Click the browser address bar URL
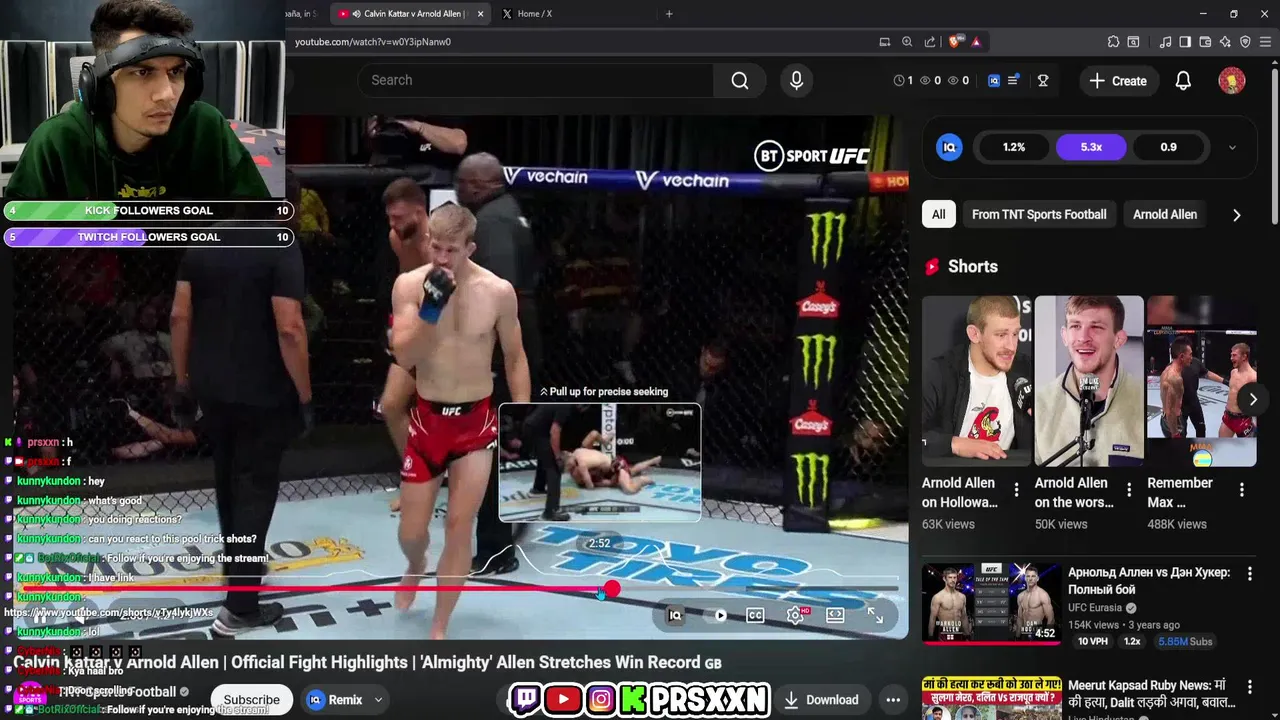The image size is (1280, 720). [x=373, y=42]
